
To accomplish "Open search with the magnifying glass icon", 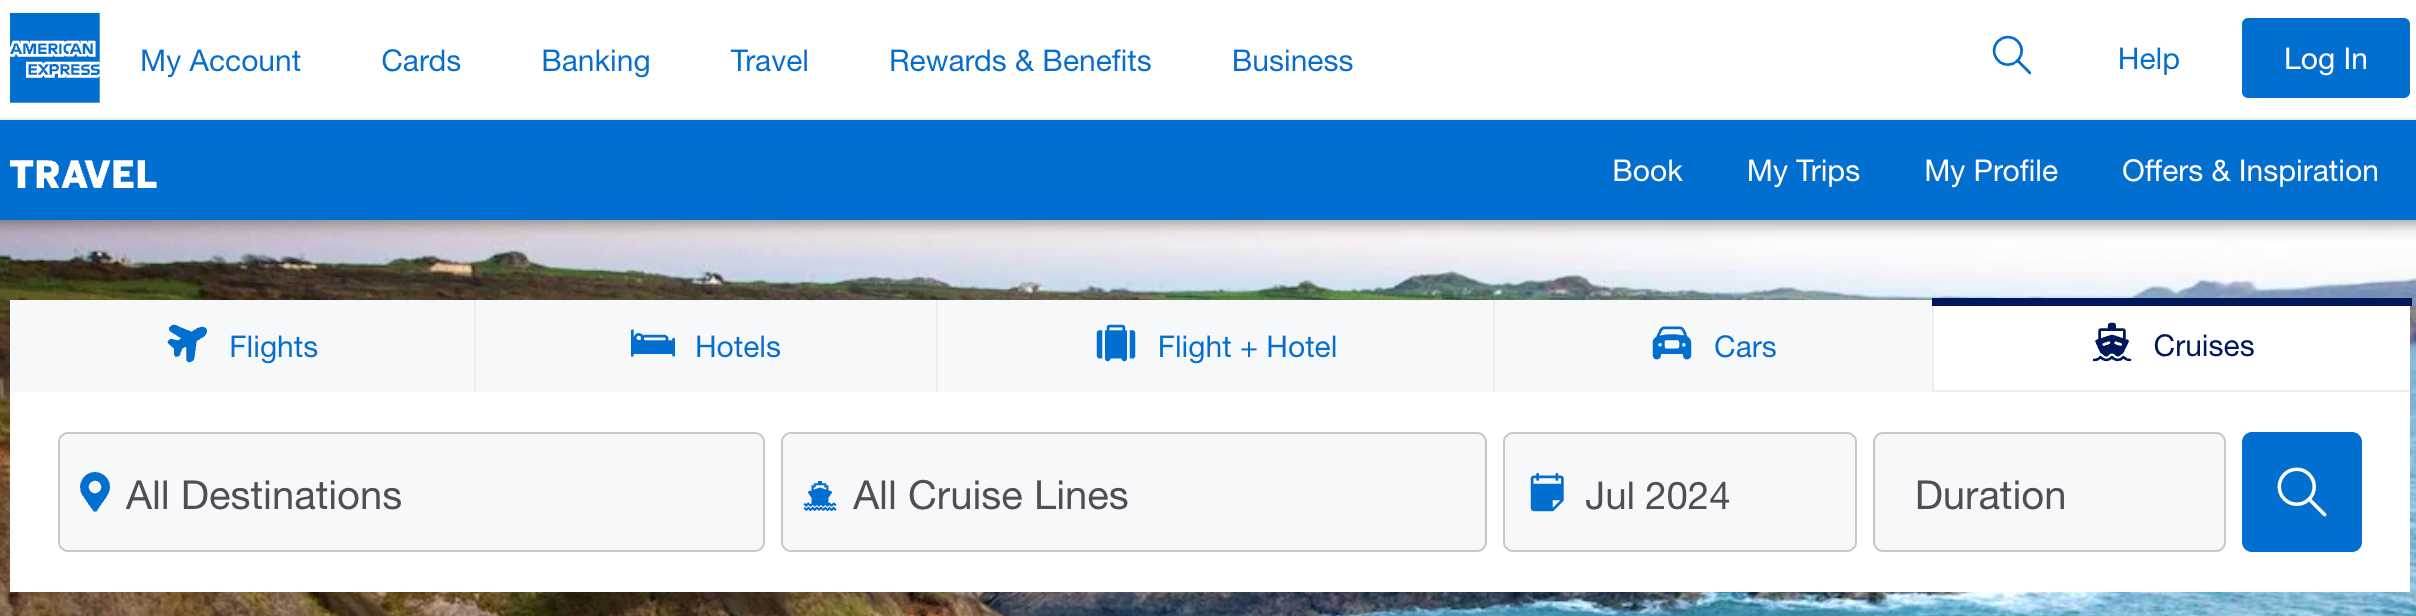I will pos(2011,58).
